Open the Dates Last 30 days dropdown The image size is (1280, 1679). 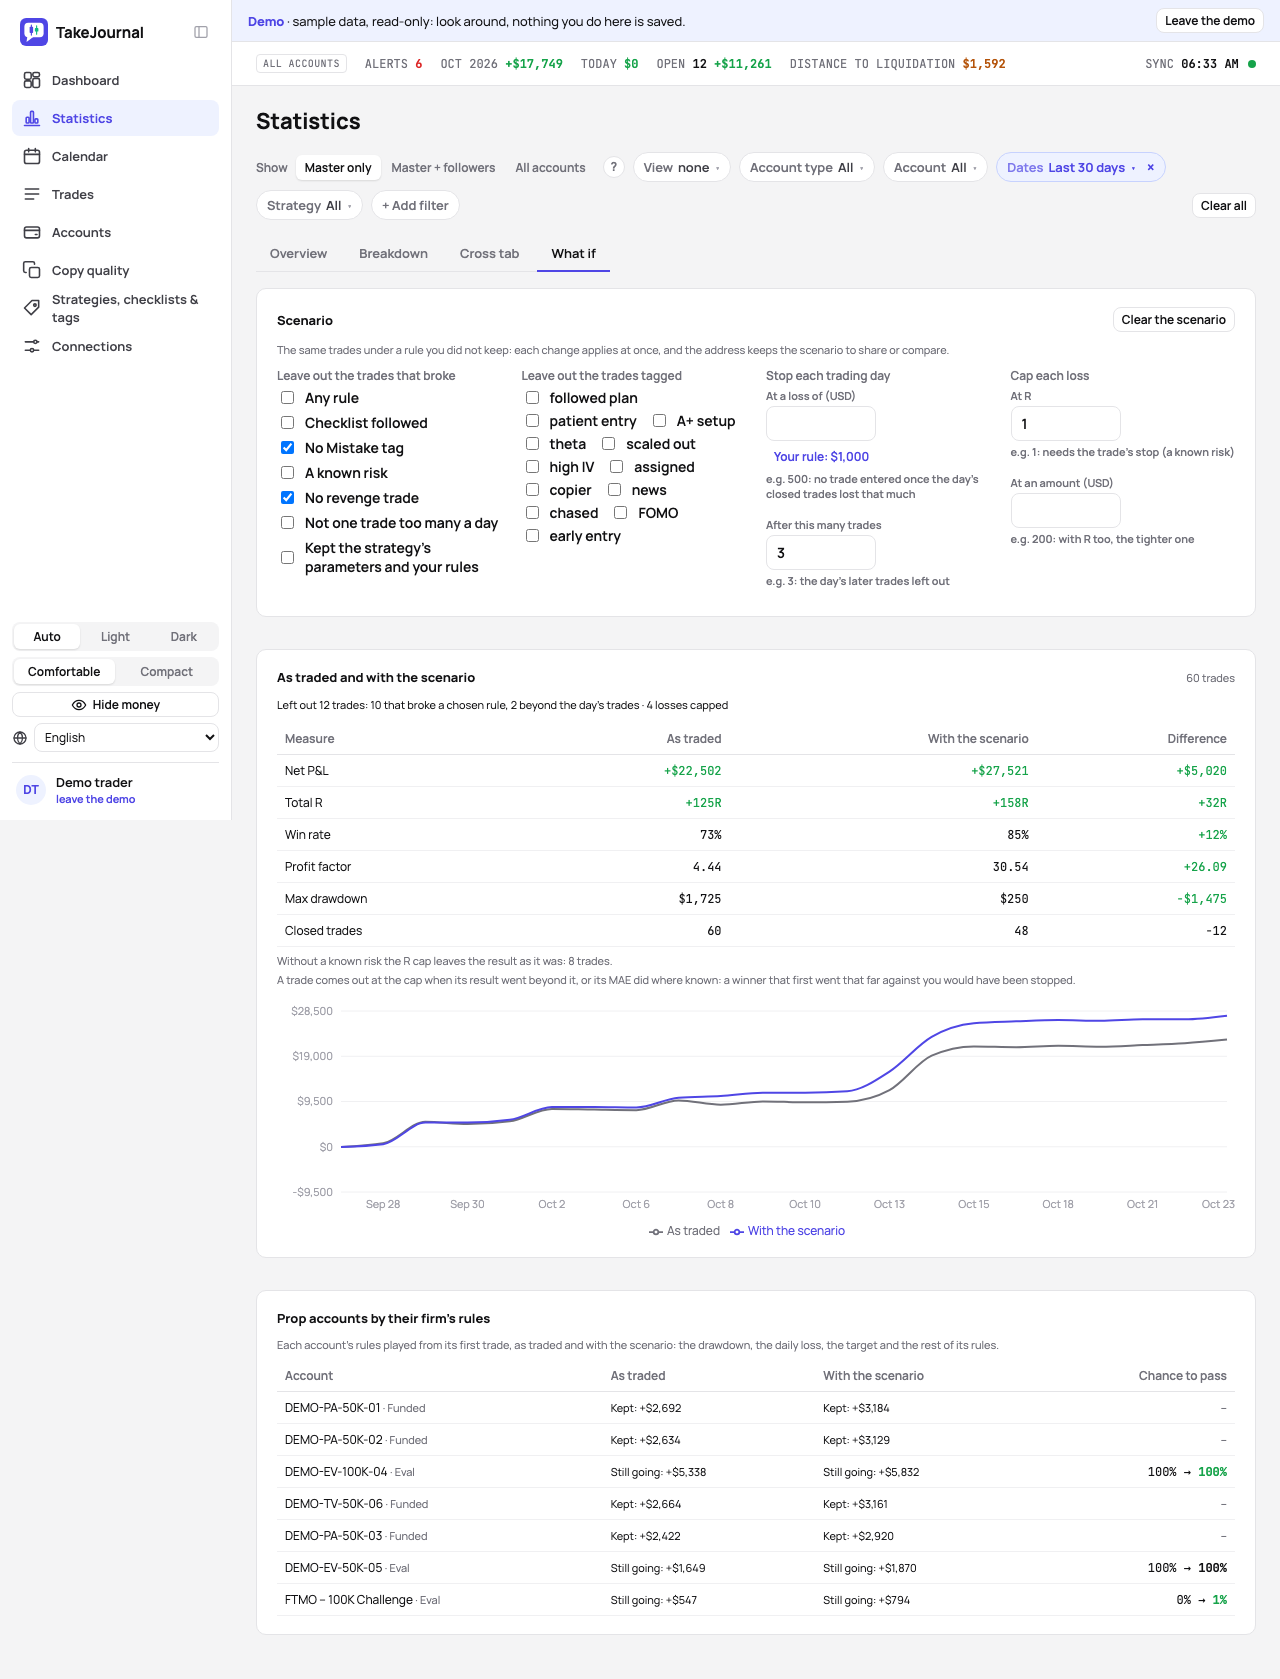click(1070, 167)
